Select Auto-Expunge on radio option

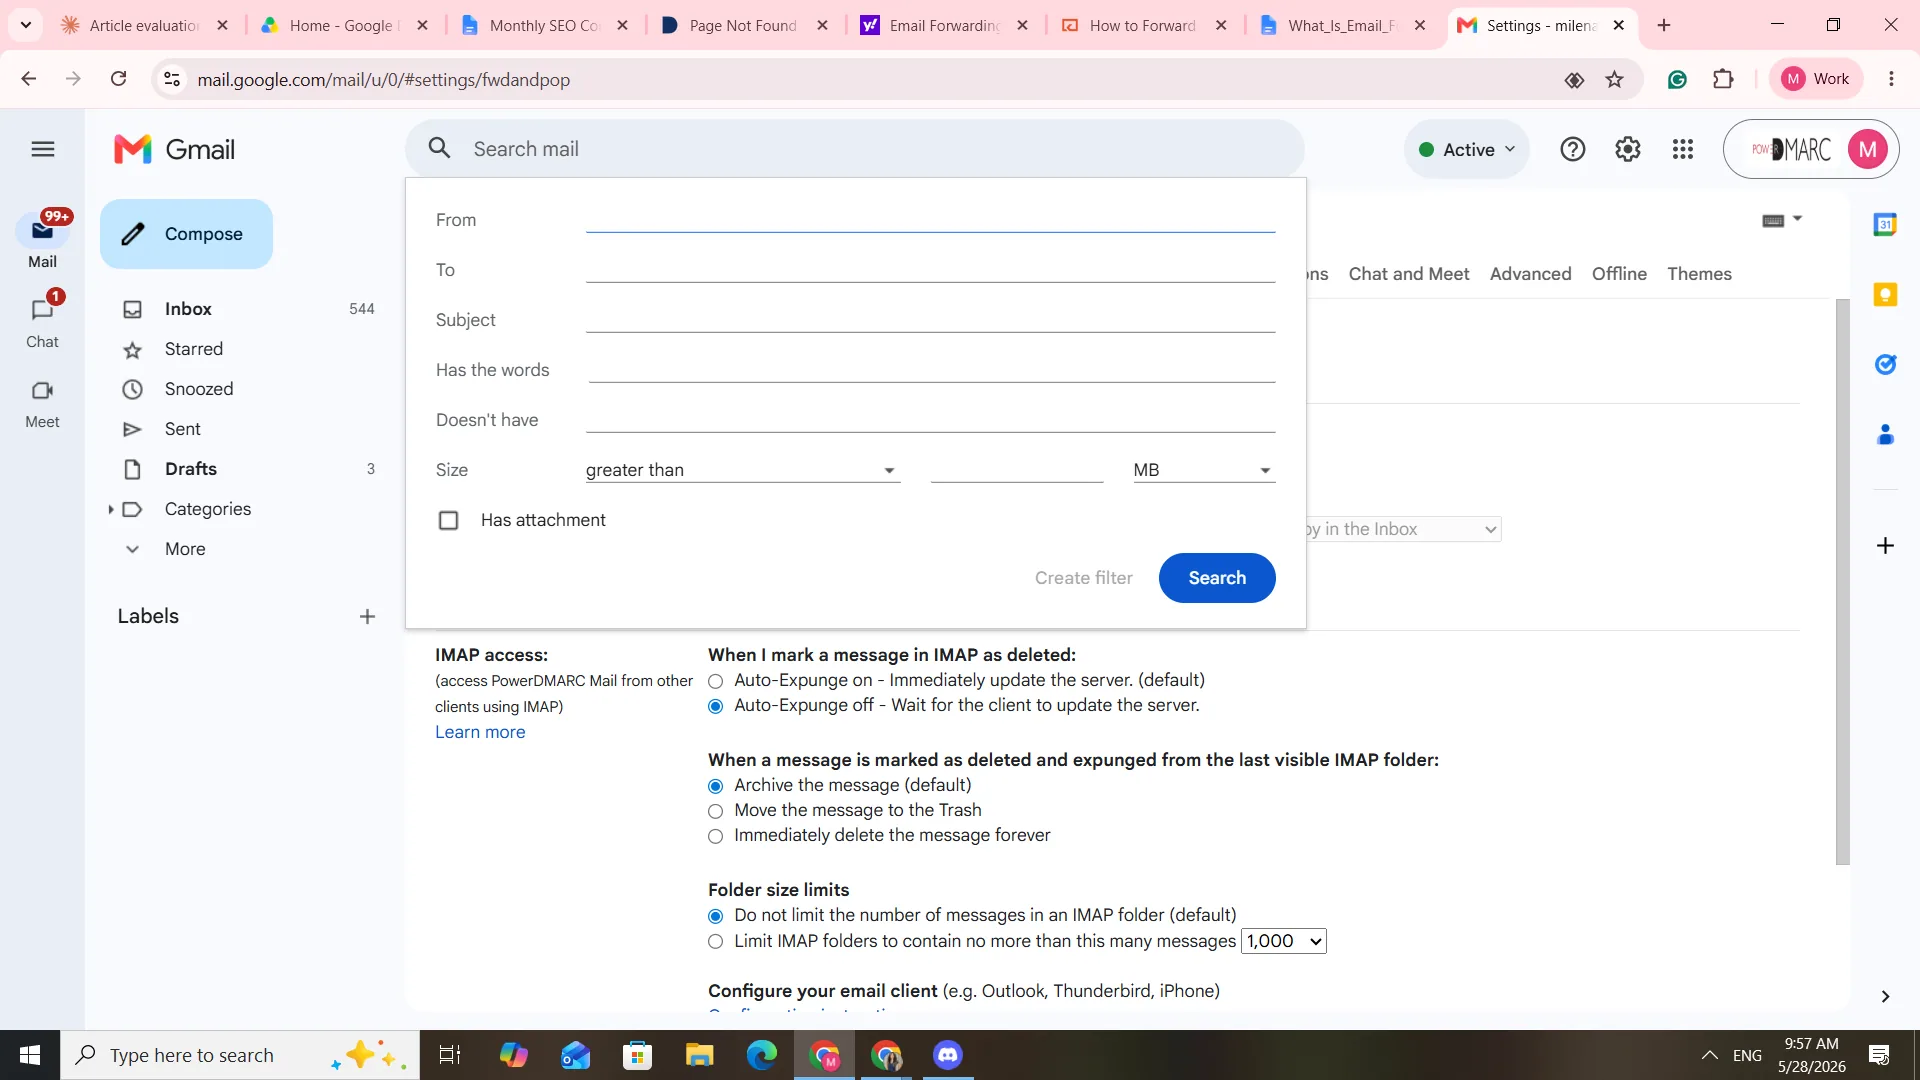[715, 682]
